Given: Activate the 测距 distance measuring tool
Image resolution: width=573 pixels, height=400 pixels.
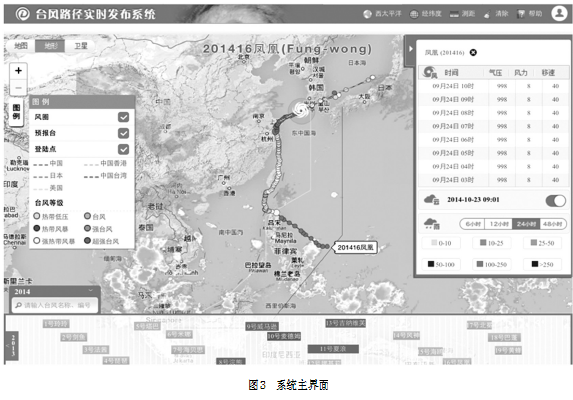Looking at the screenshot, I should coord(454,14).
